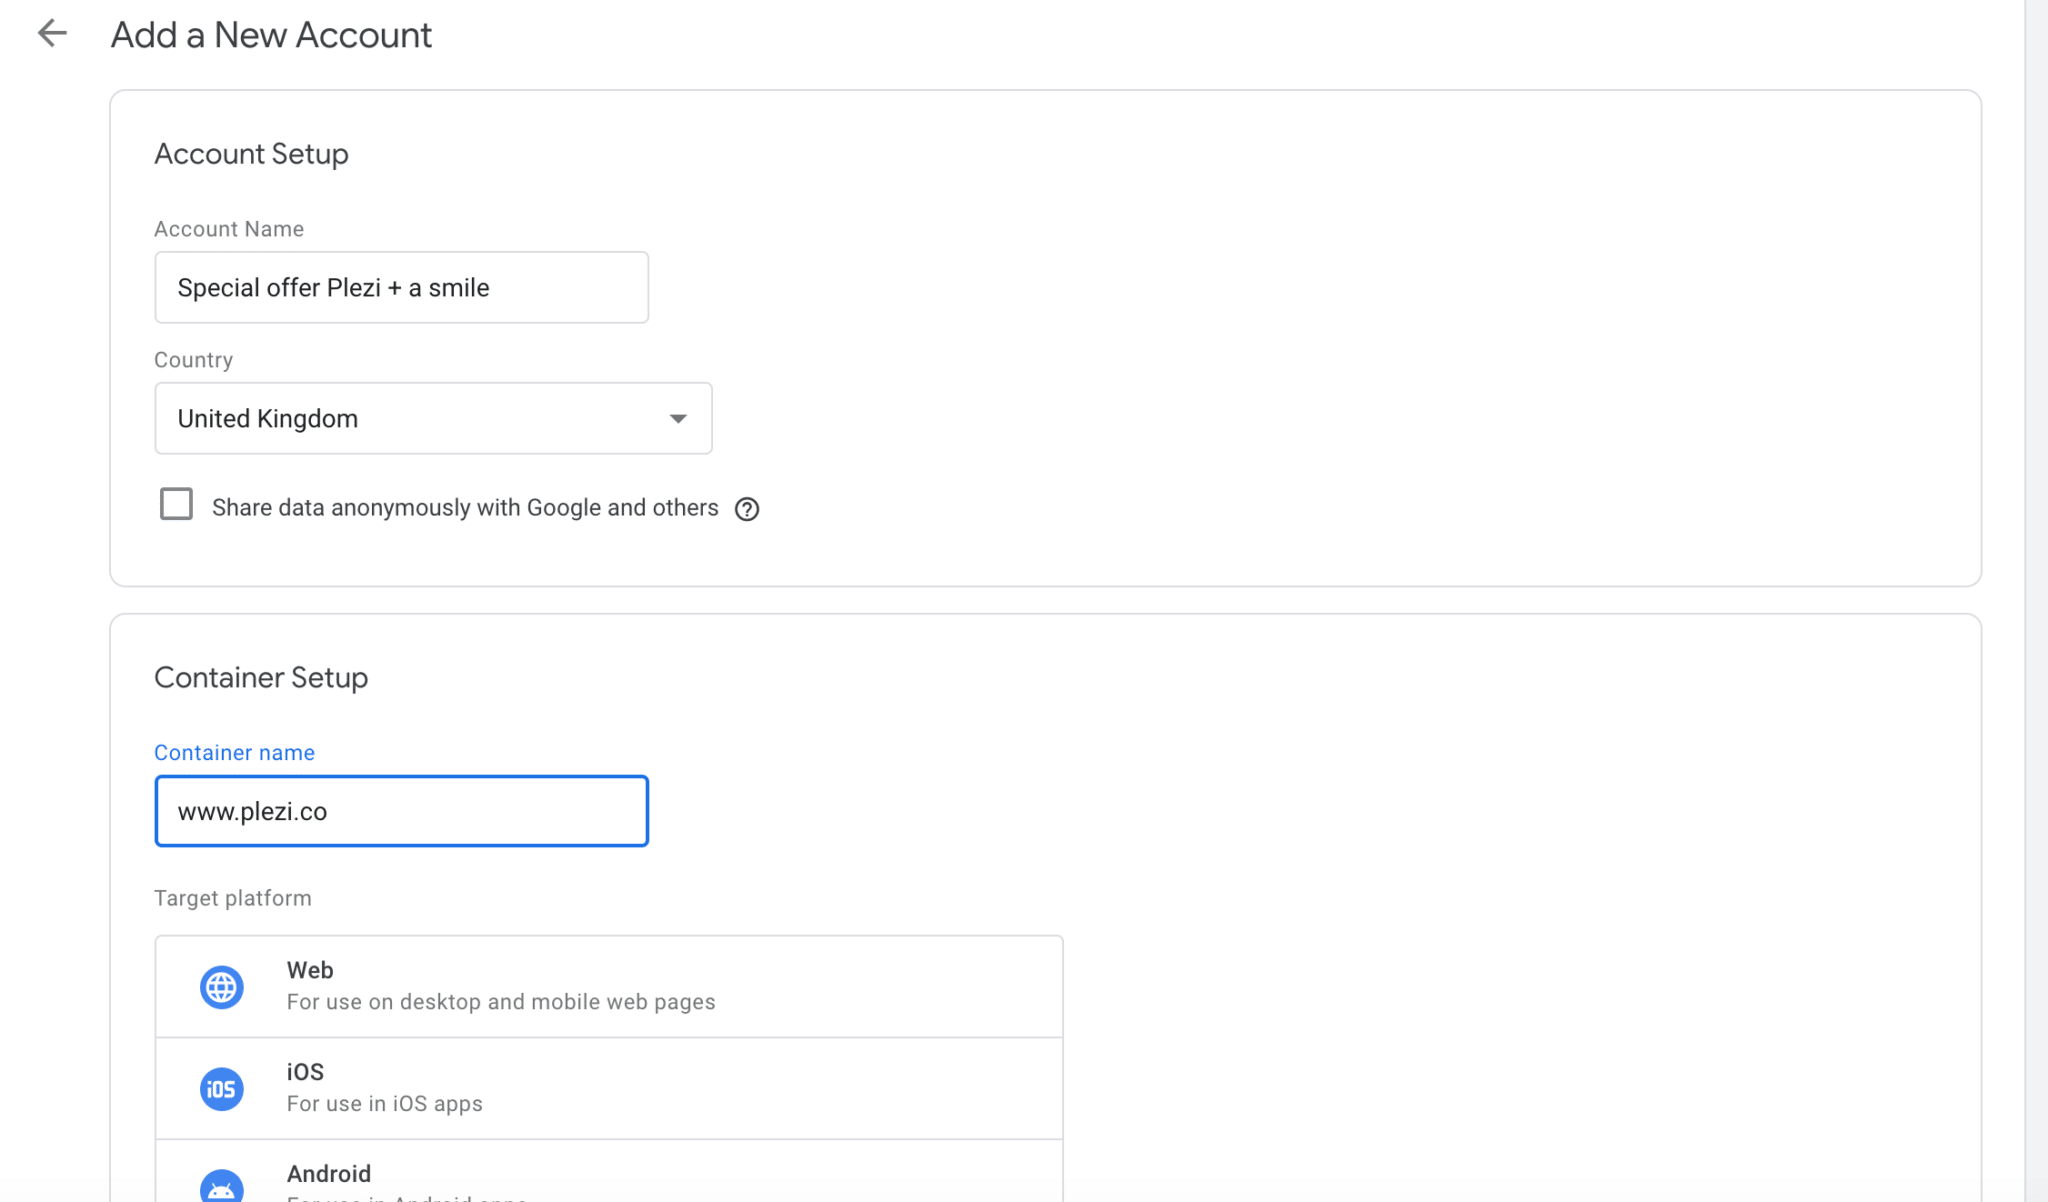This screenshot has width=2048, height=1202.
Task: Click the Android platform icon
Action: coord(221,1185)
